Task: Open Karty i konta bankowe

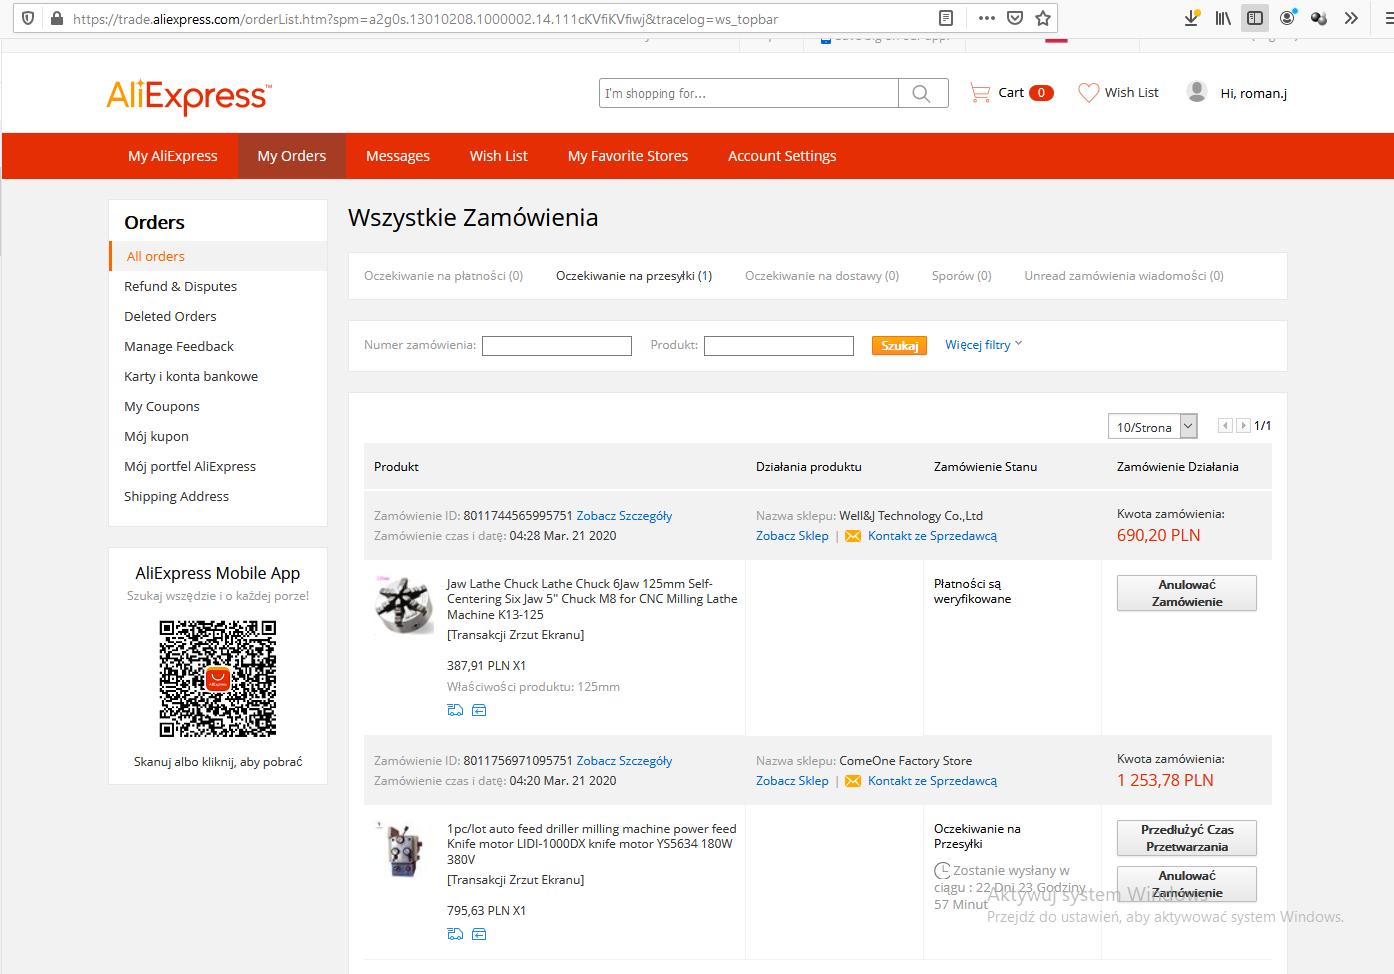Action: pos(191,376)
